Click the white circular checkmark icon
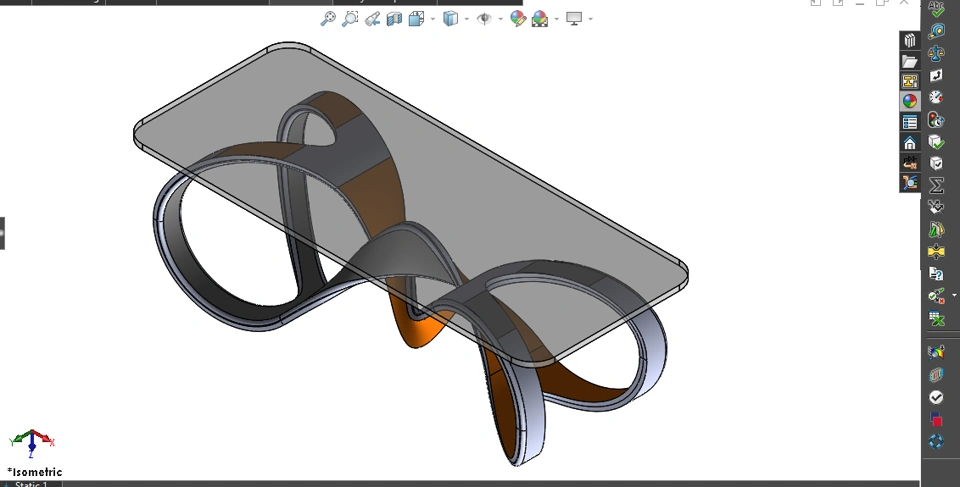The width and height of the screenshot is (960, 487). (936, 398)
